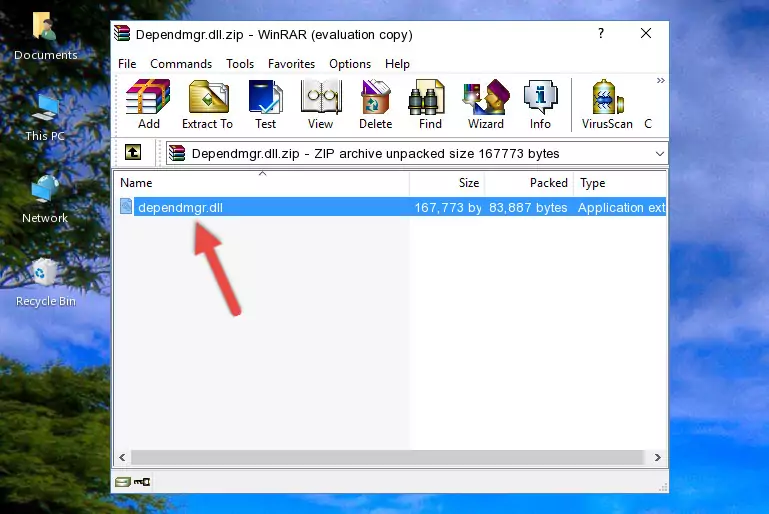Show archive Info

[540, 104]
